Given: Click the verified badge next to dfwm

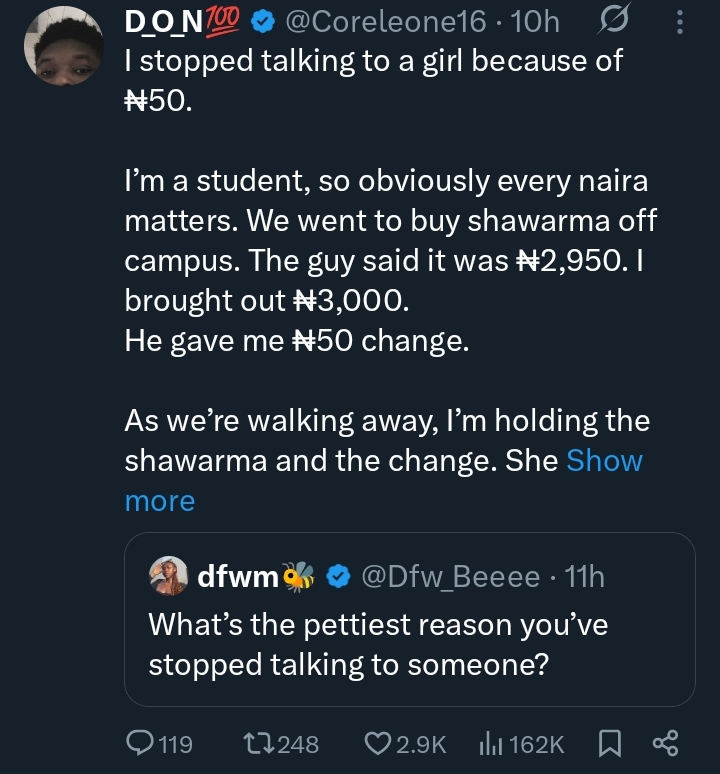Looking at the screenshot, I should [x=338, y=576].
